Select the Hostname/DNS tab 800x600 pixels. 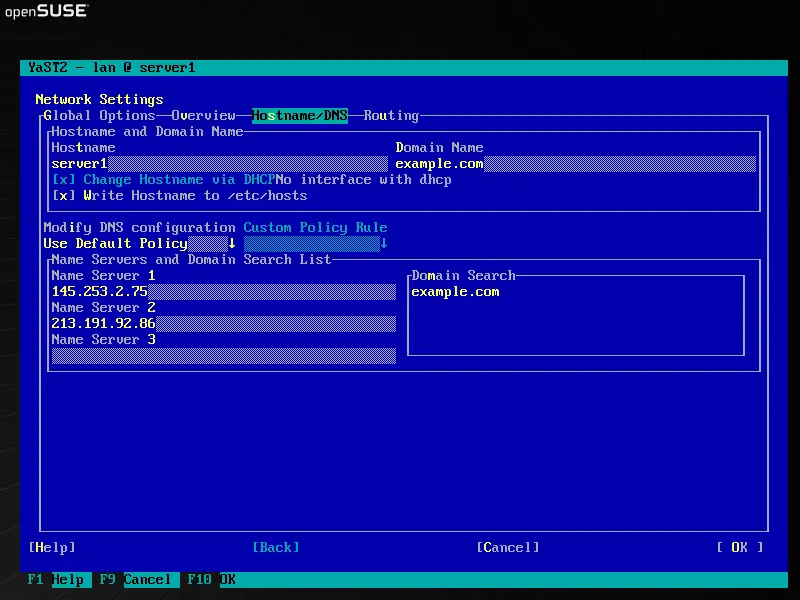(x=299, y=116)
